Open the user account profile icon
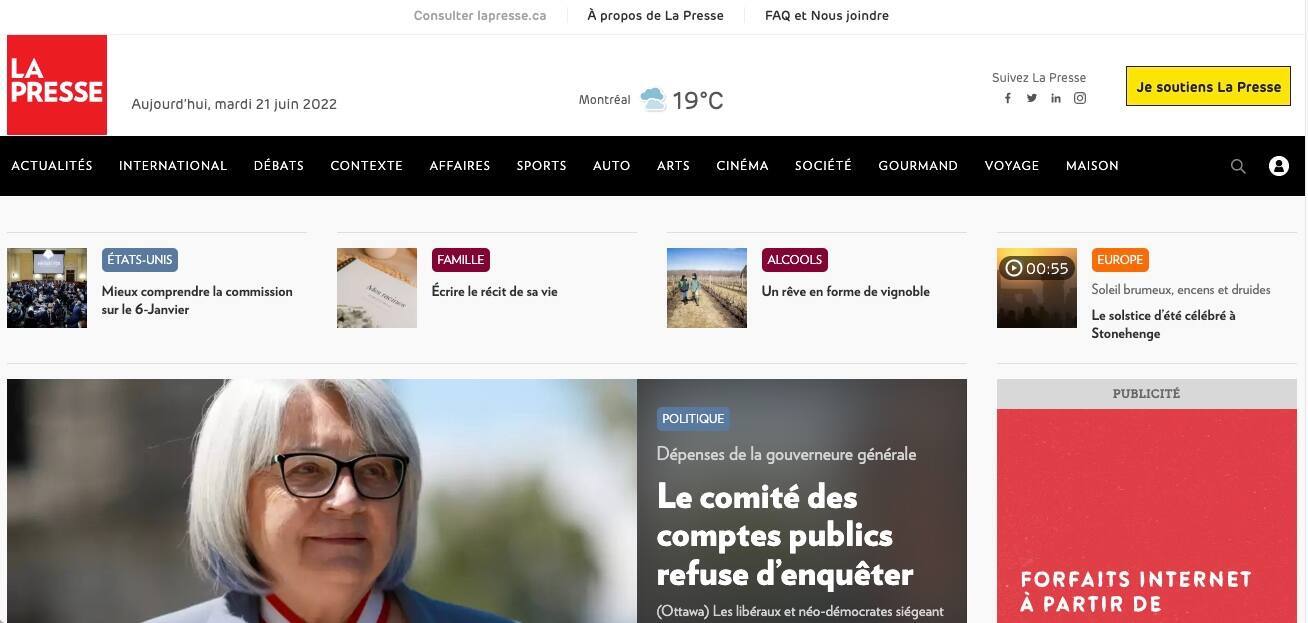The height and width of the screenshot is (623, 1308). [1278, 166]
